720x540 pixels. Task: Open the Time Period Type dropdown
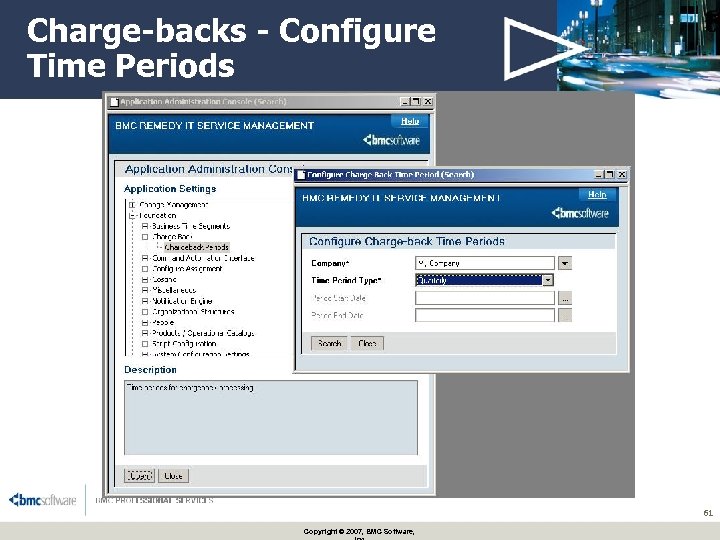pos(548,280)
